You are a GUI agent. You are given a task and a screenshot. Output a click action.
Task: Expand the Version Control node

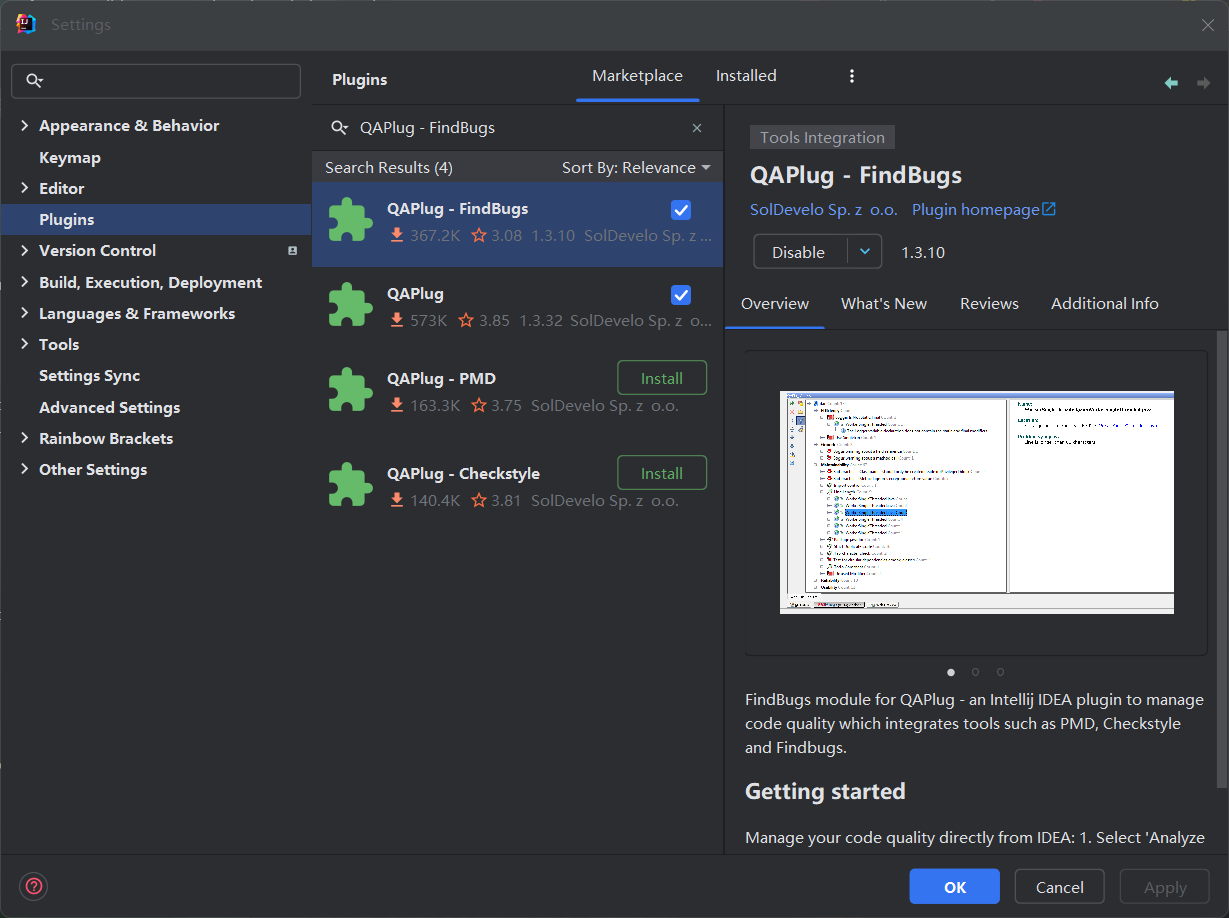[25, 251]
